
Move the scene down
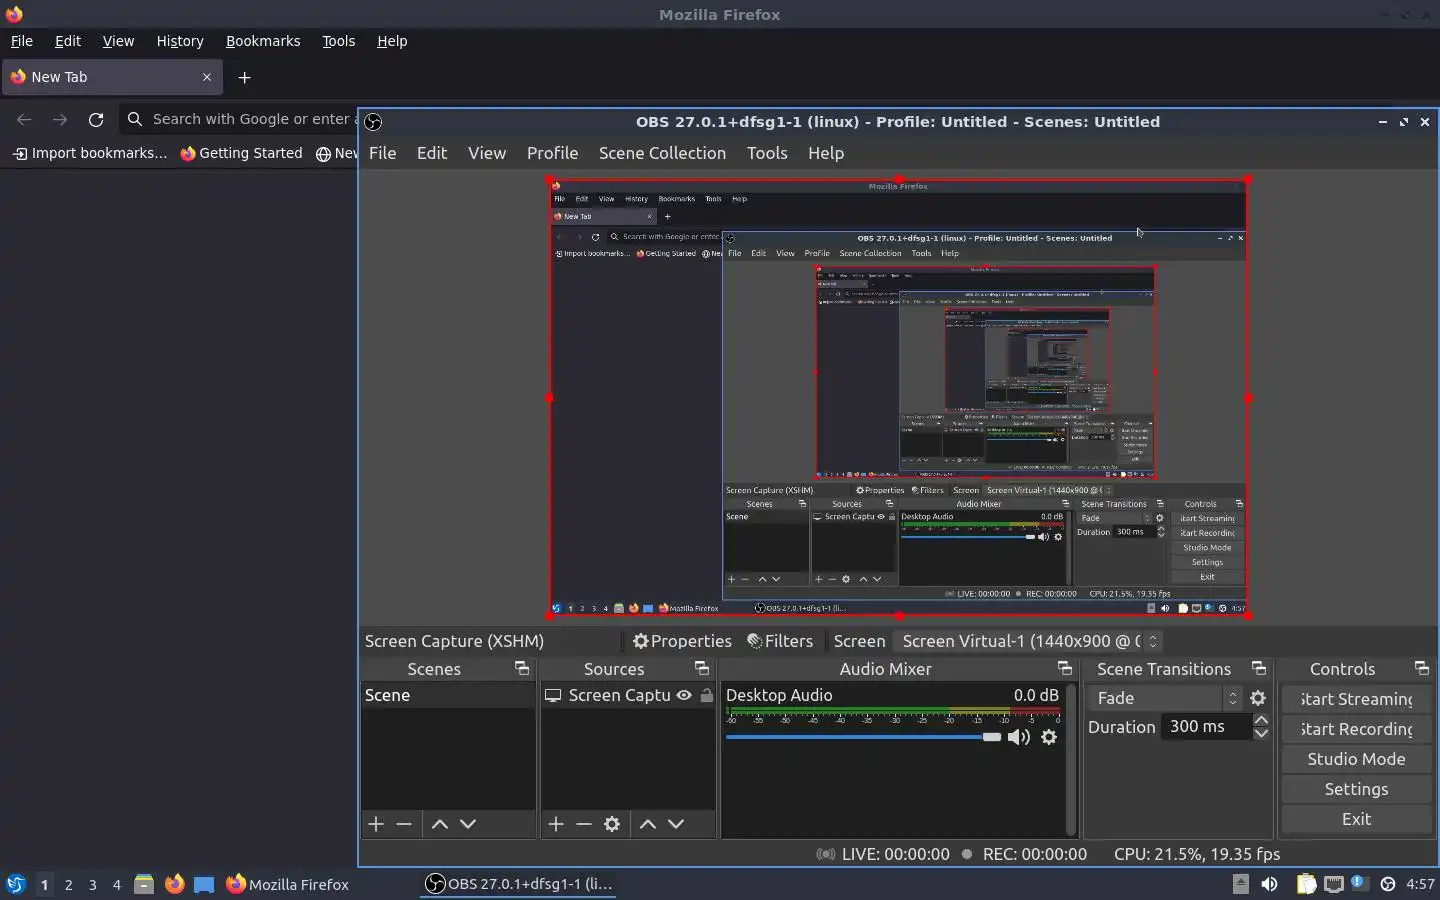tap(468, 824)
